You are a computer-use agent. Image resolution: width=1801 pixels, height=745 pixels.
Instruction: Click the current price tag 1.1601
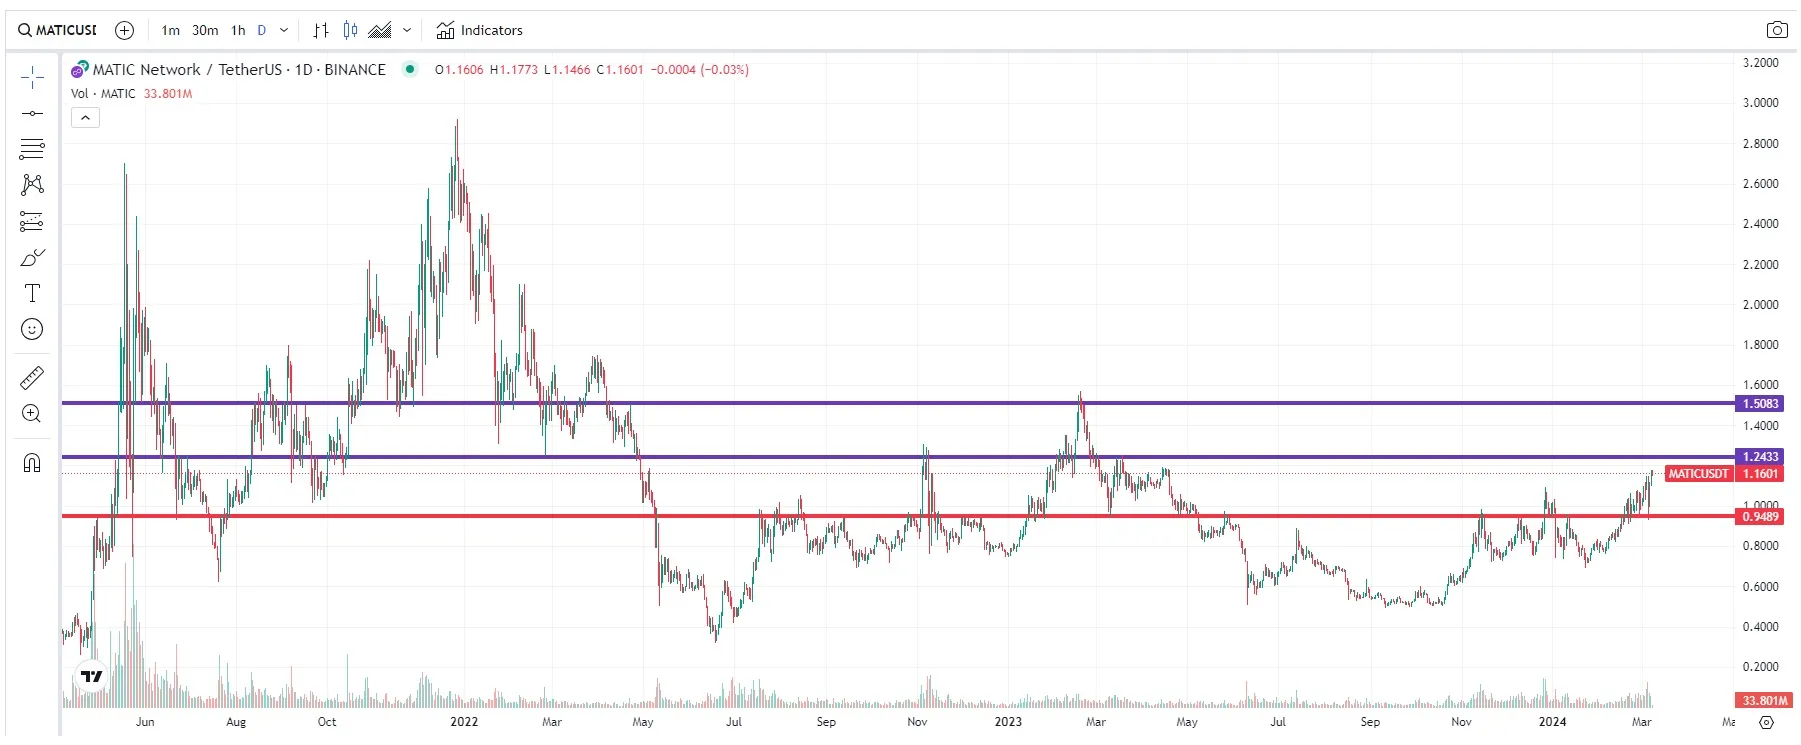1760,474
